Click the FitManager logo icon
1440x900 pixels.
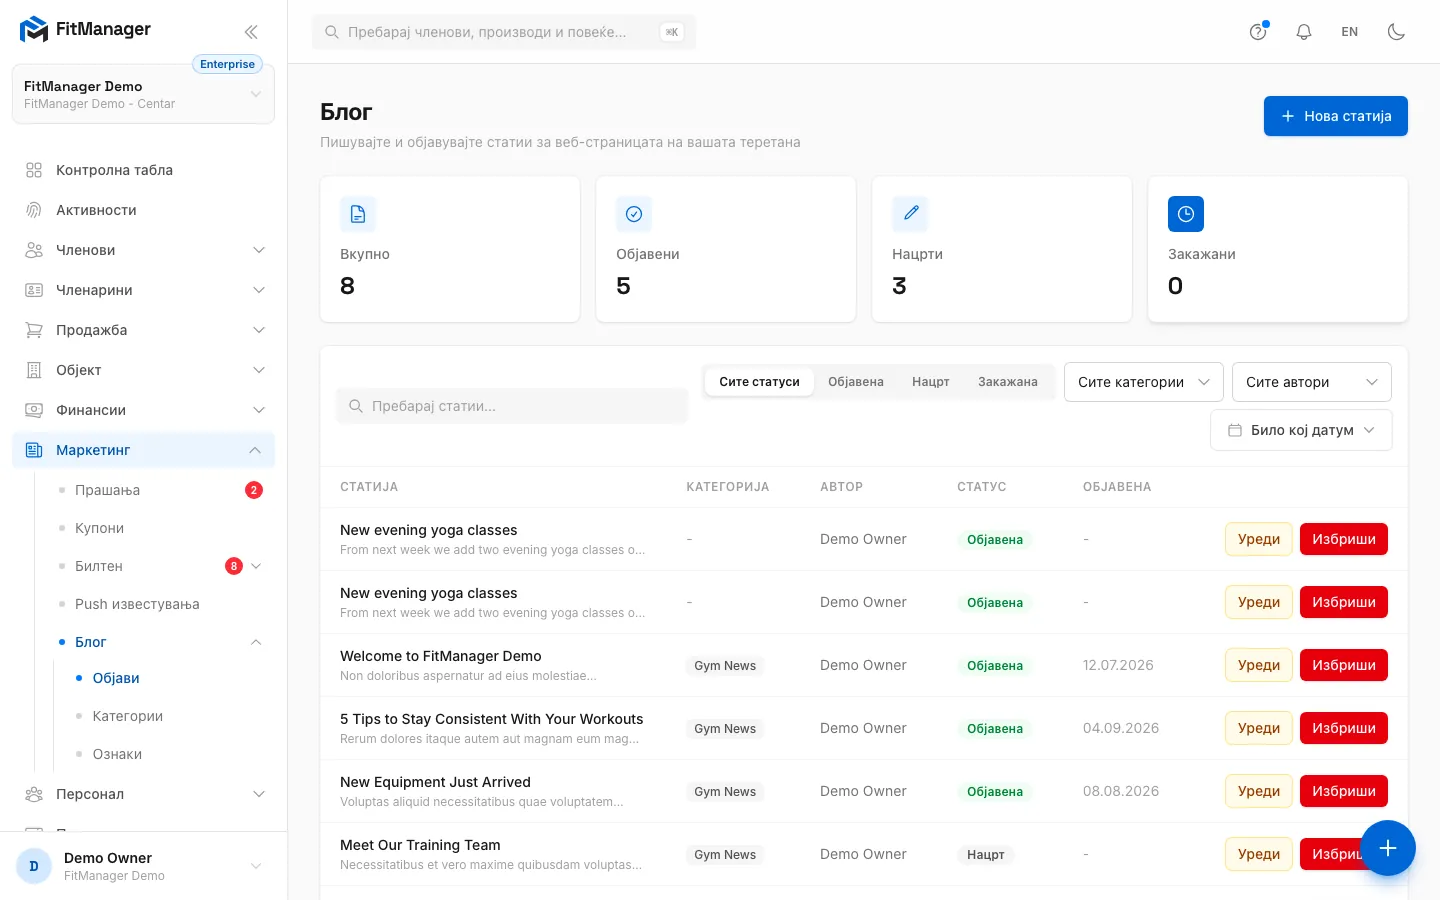33,29
